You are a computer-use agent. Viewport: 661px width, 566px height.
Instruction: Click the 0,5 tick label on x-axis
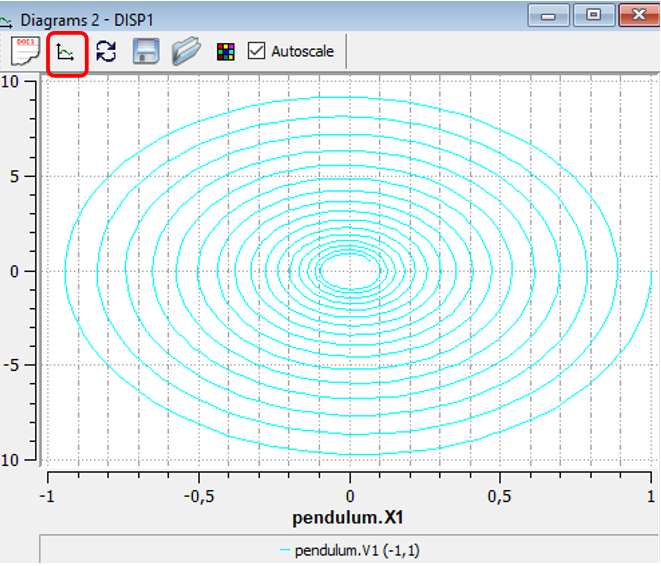[499, 497]
